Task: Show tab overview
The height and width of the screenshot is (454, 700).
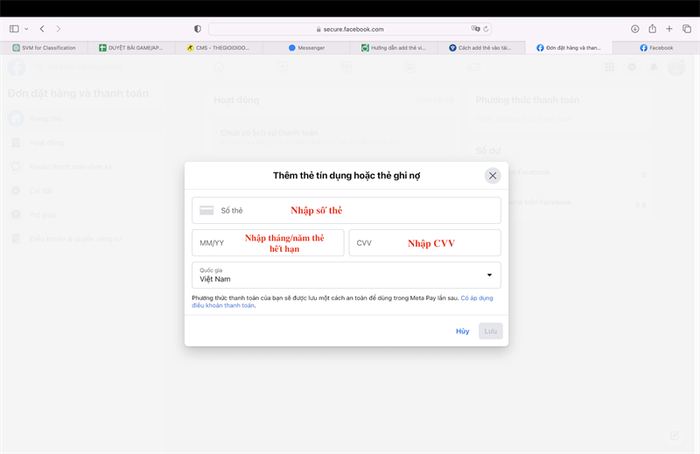Action: (687, 29)
